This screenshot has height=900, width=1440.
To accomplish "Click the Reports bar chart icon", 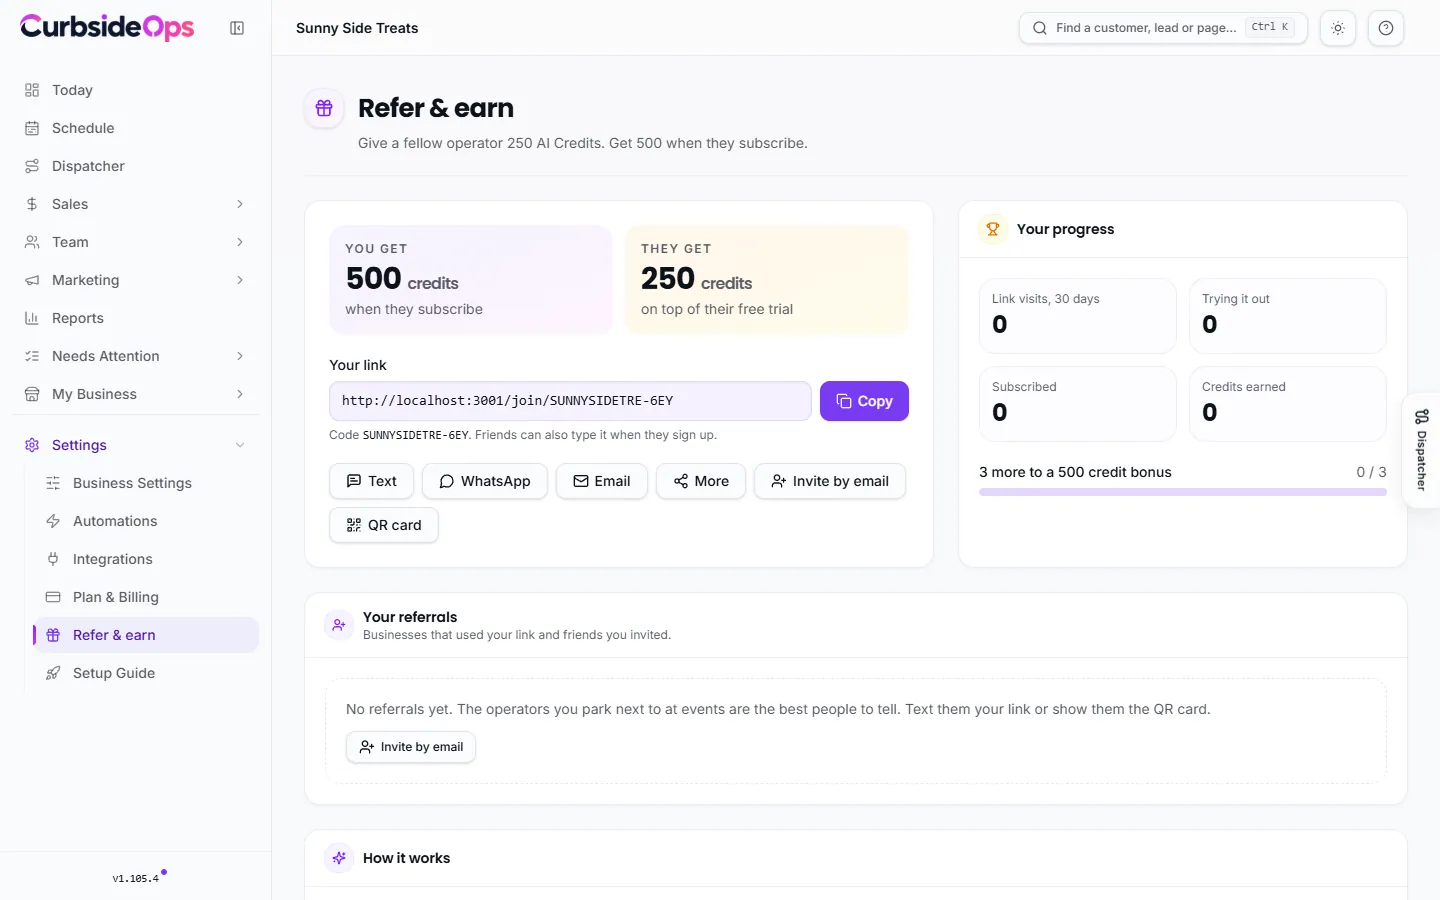I will [x=32, y=318].
